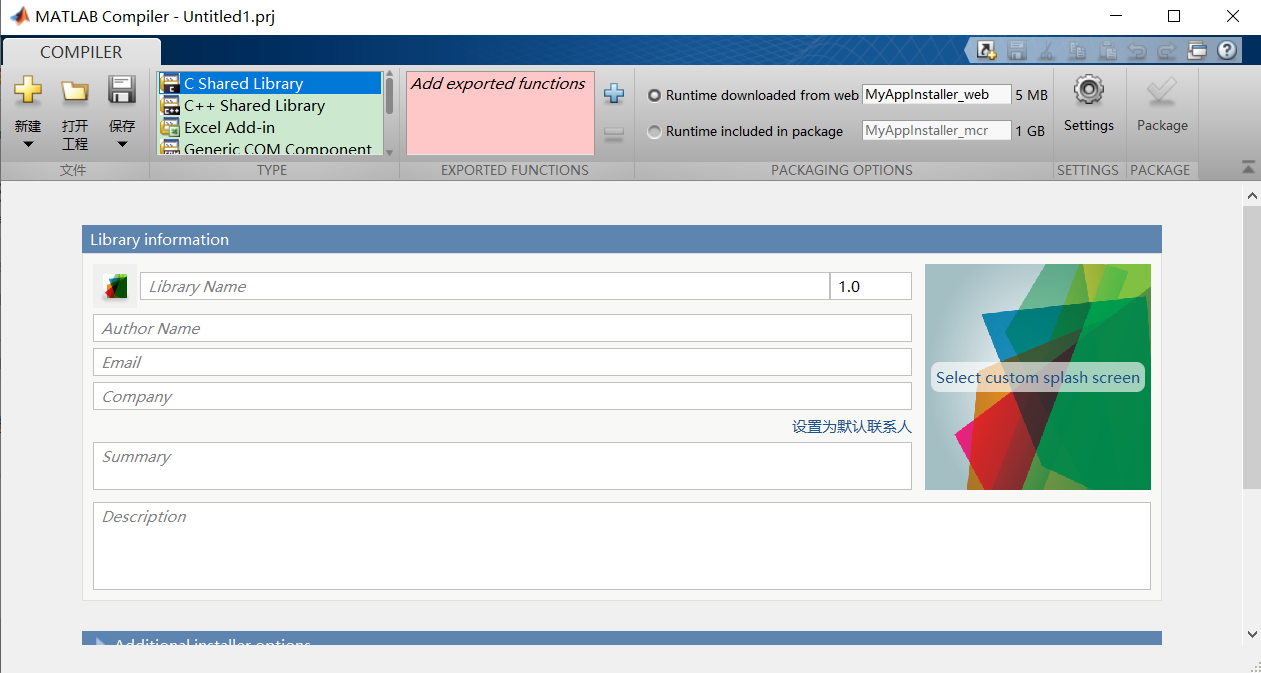Select 'Runtime downloaded from web' option

[655, 95]
